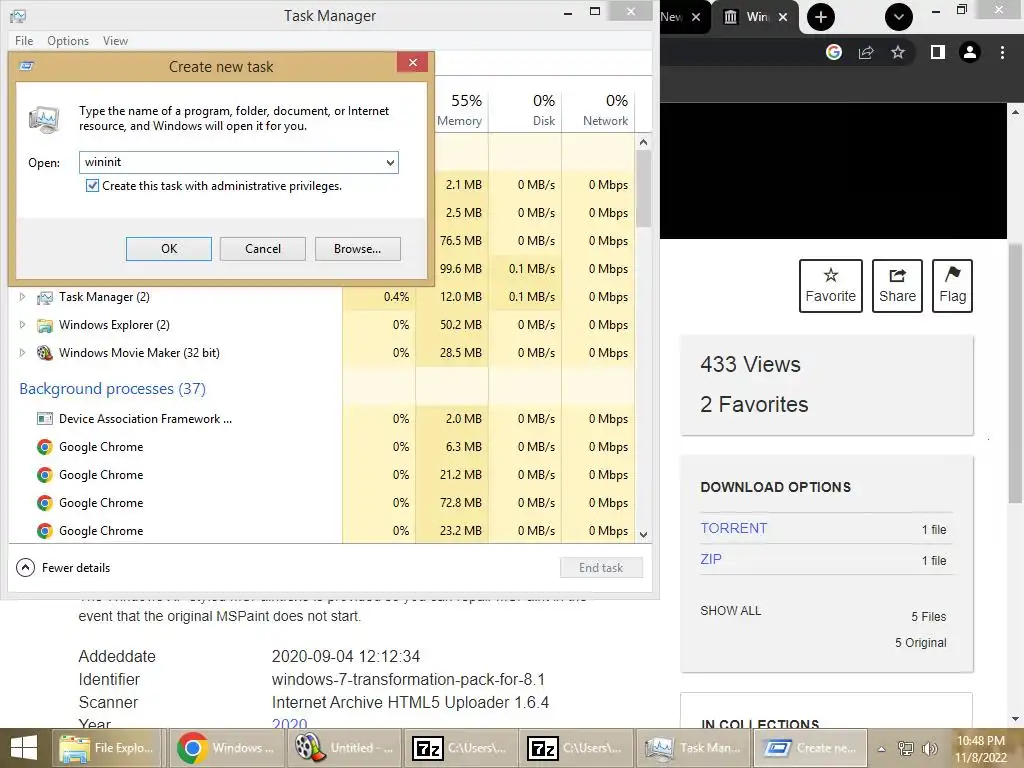
Task: Confirm the new task with OK button
Action: point(168,249)
